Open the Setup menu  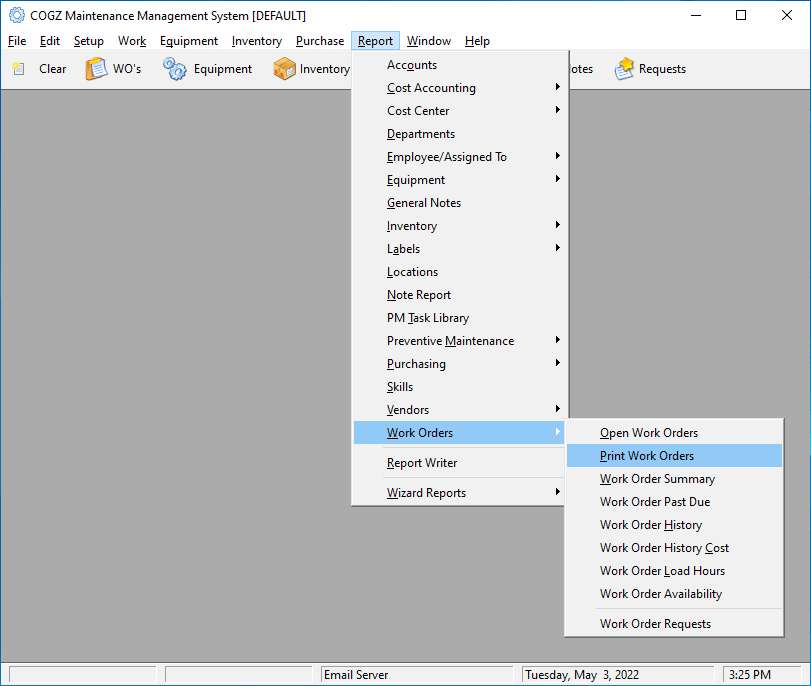point(88,41)
